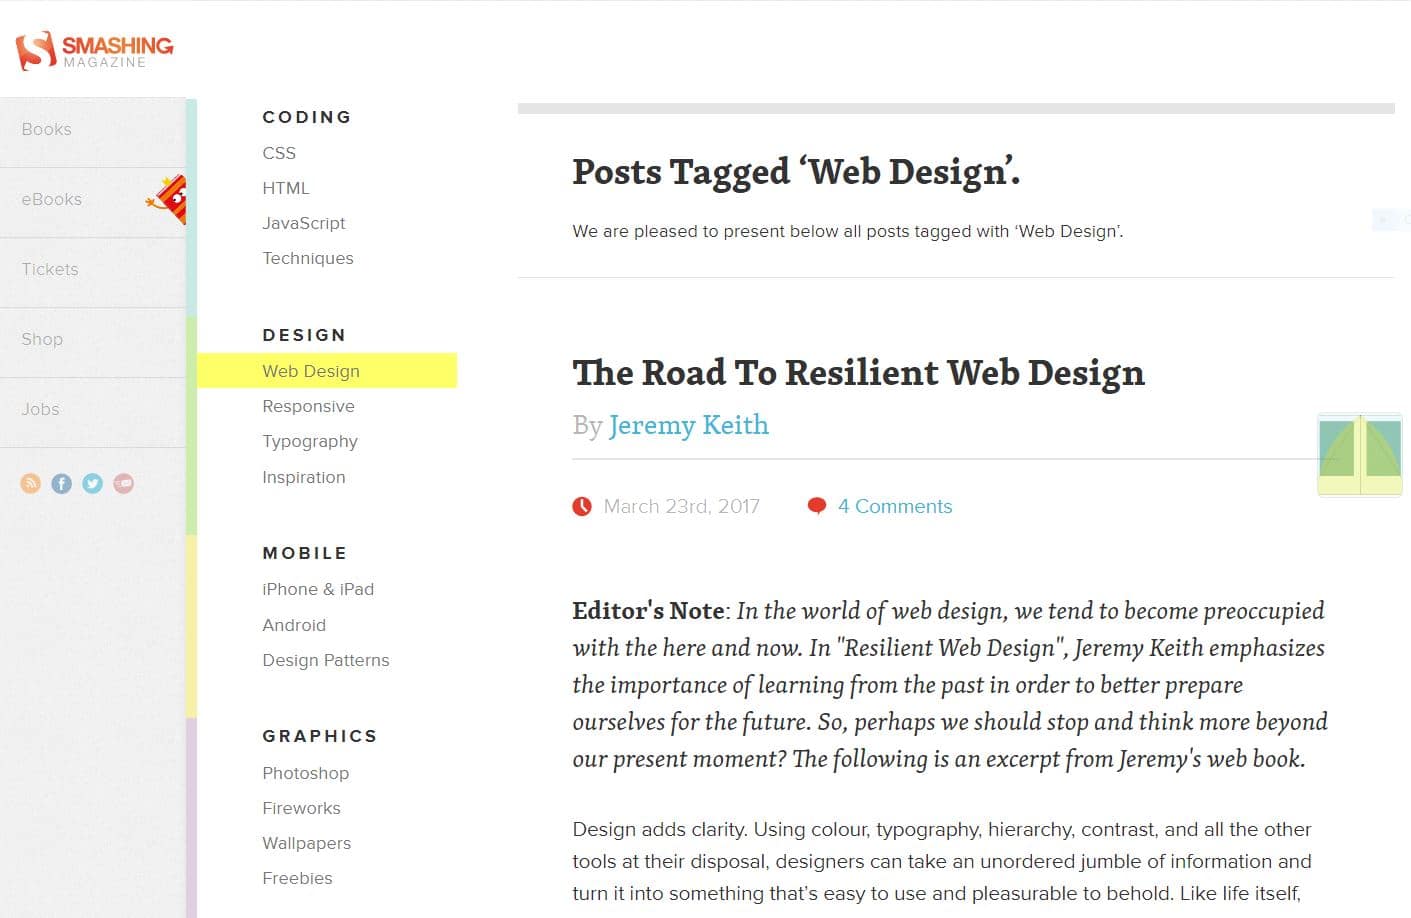Open the RSS feed icon
This screenshot has width=1411, height=918.
pyautogui.click(x=31, y=484)
